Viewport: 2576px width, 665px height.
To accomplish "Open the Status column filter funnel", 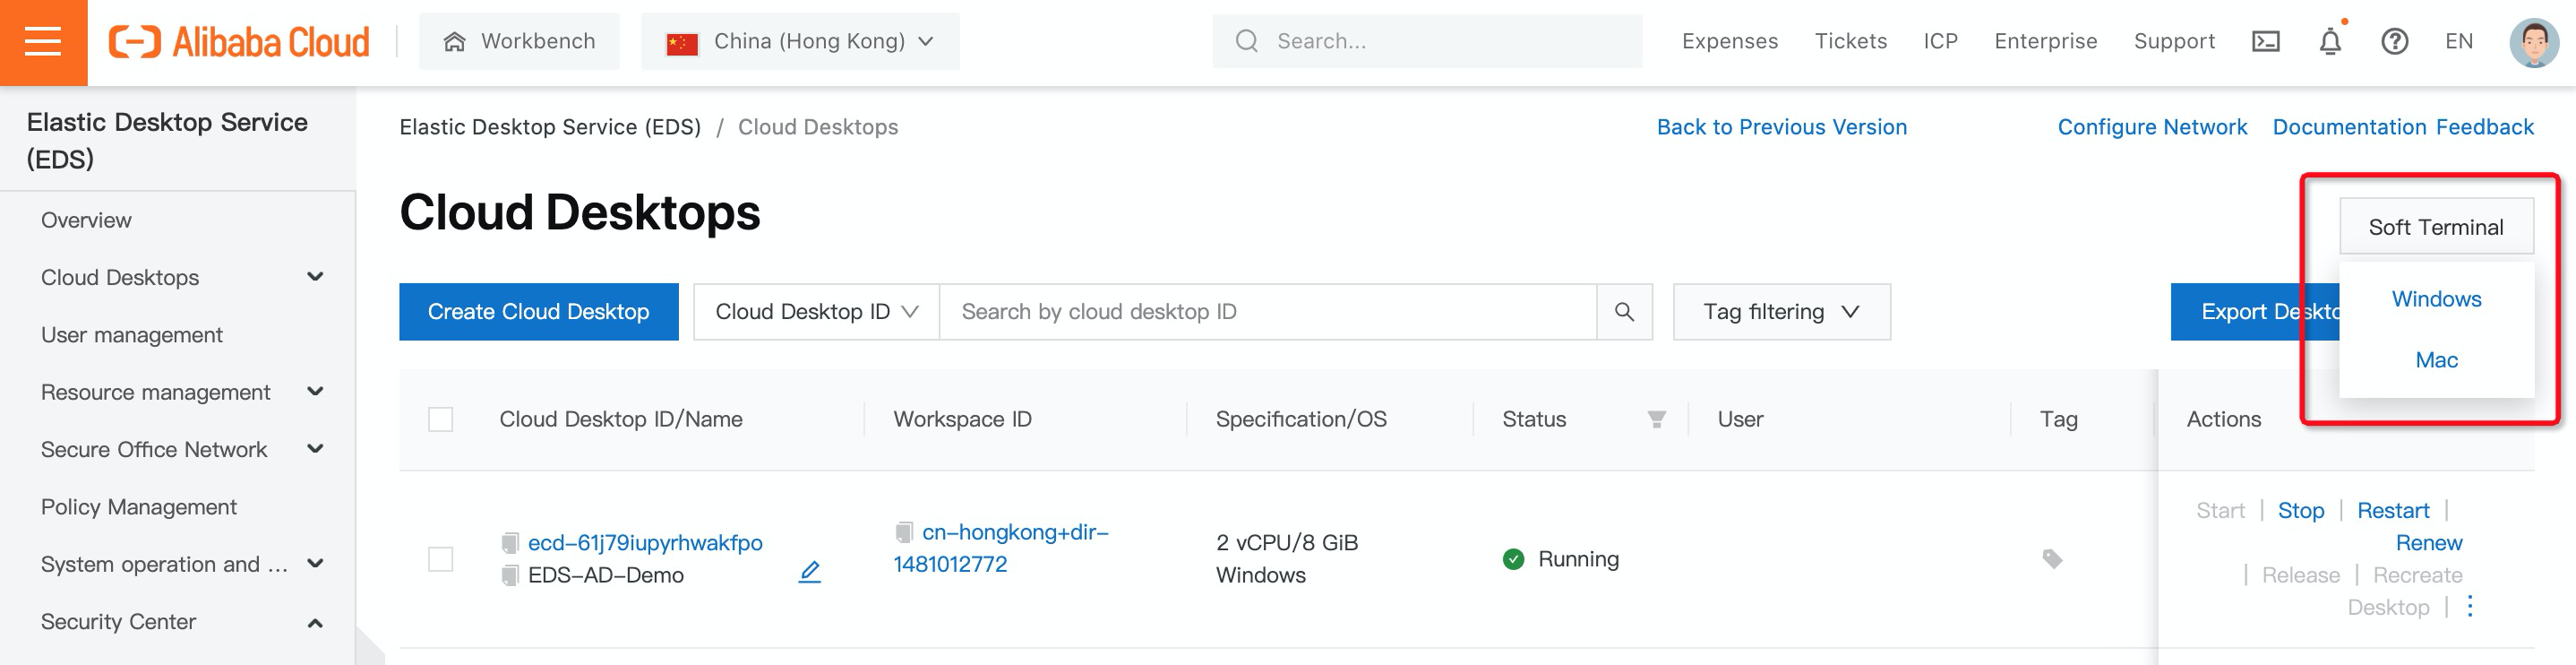I will pyautogui.click(x=1656, y=420).
